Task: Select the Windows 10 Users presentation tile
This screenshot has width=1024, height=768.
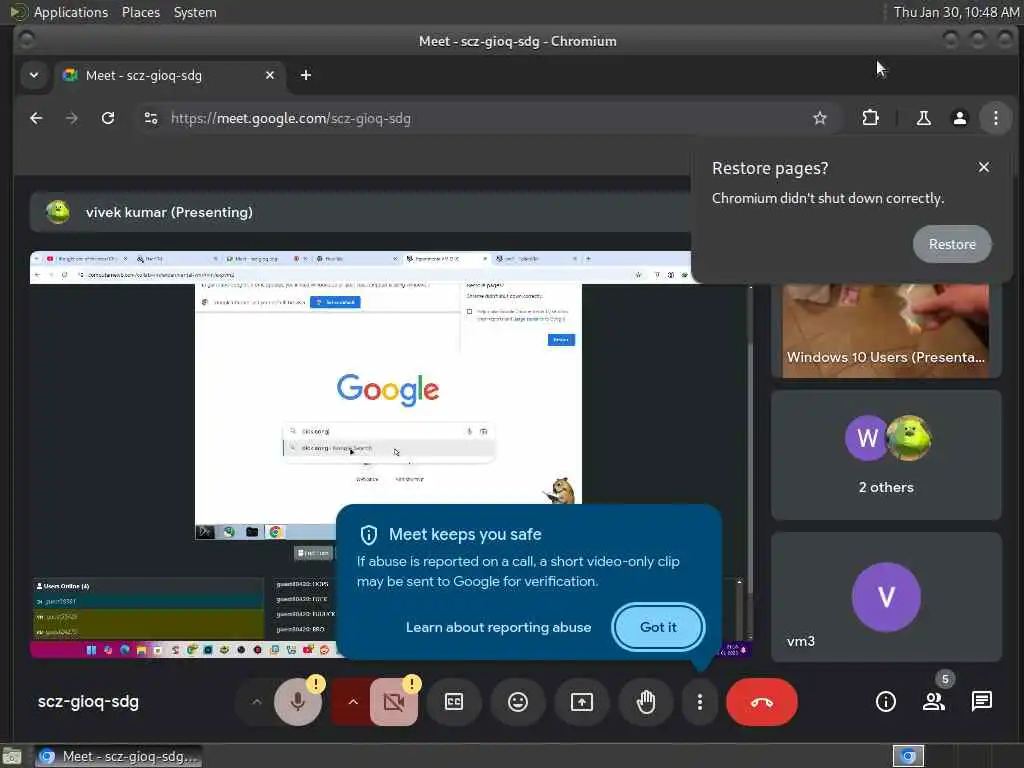Action: 886,330
